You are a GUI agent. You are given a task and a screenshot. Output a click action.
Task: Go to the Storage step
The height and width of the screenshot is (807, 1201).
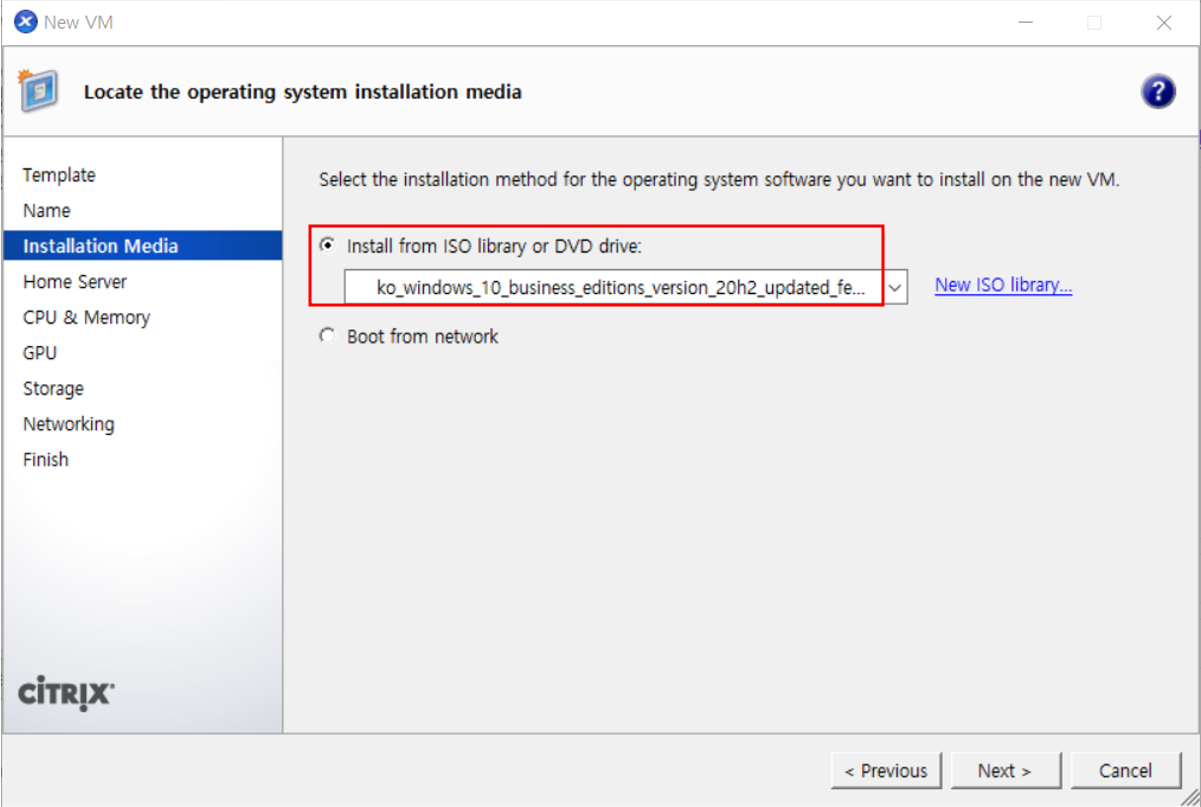tap(53, 389)
